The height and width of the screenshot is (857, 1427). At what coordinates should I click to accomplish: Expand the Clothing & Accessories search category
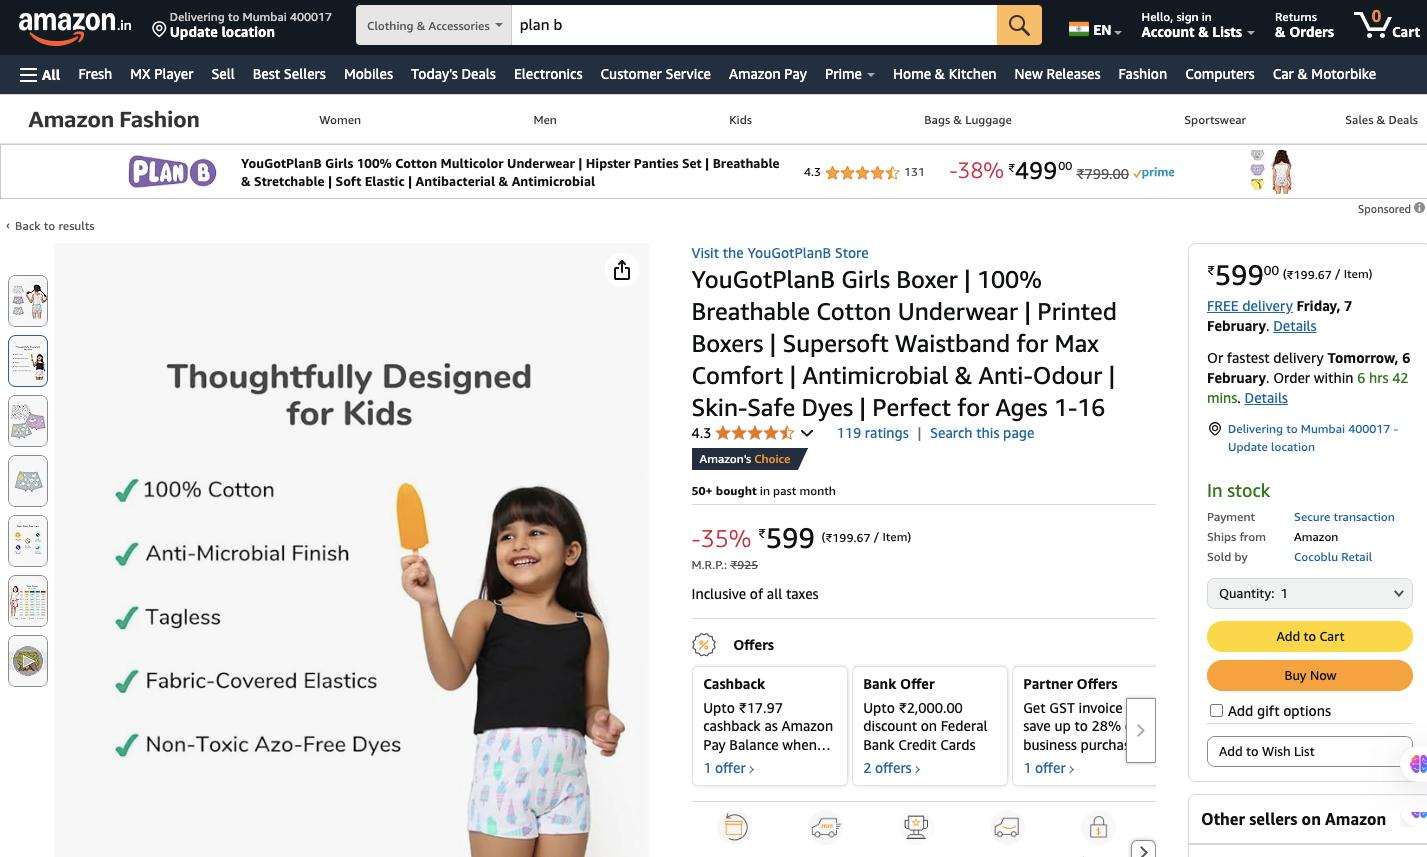(x=434, y=25)
